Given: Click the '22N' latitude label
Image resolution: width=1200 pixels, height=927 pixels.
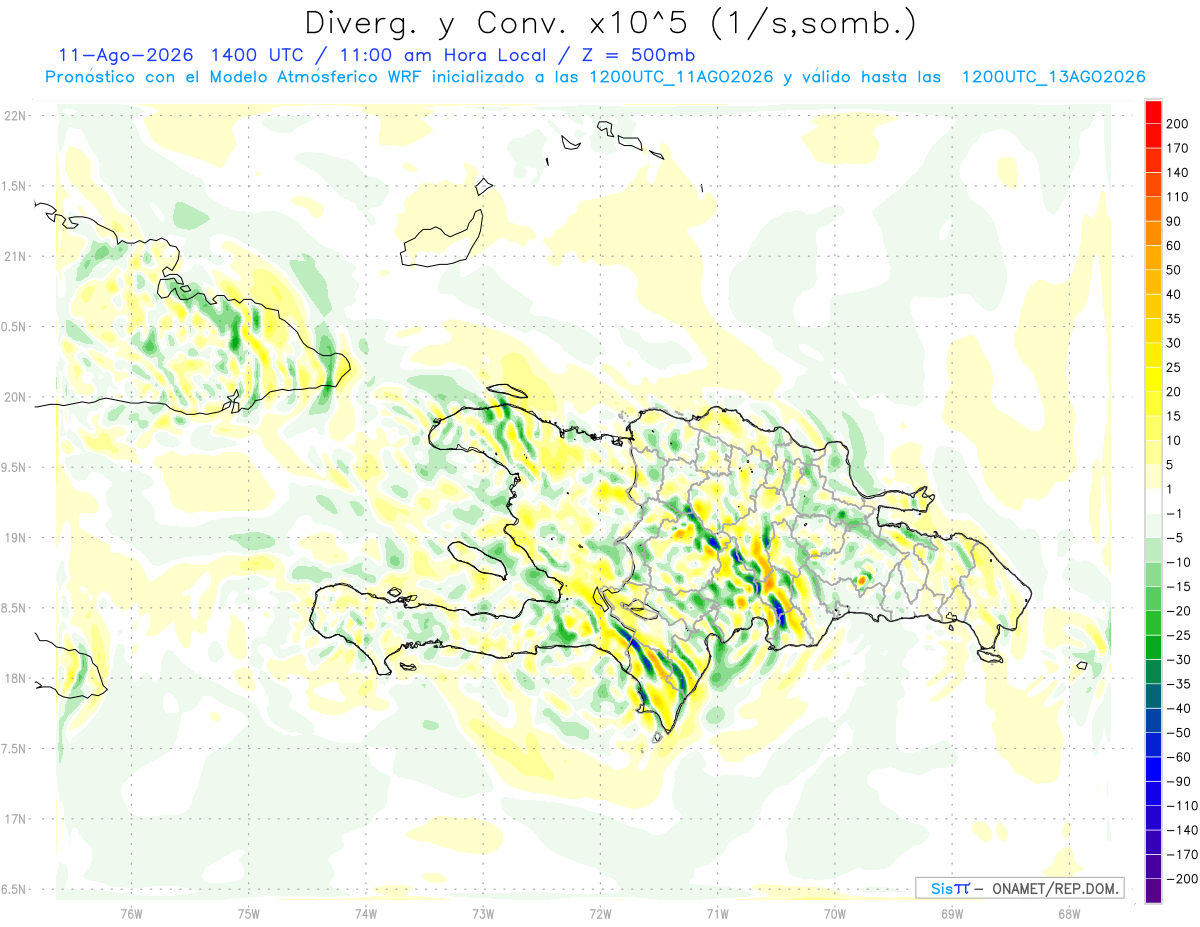Looking at the screenshot, I should click(x=15, y=116).
